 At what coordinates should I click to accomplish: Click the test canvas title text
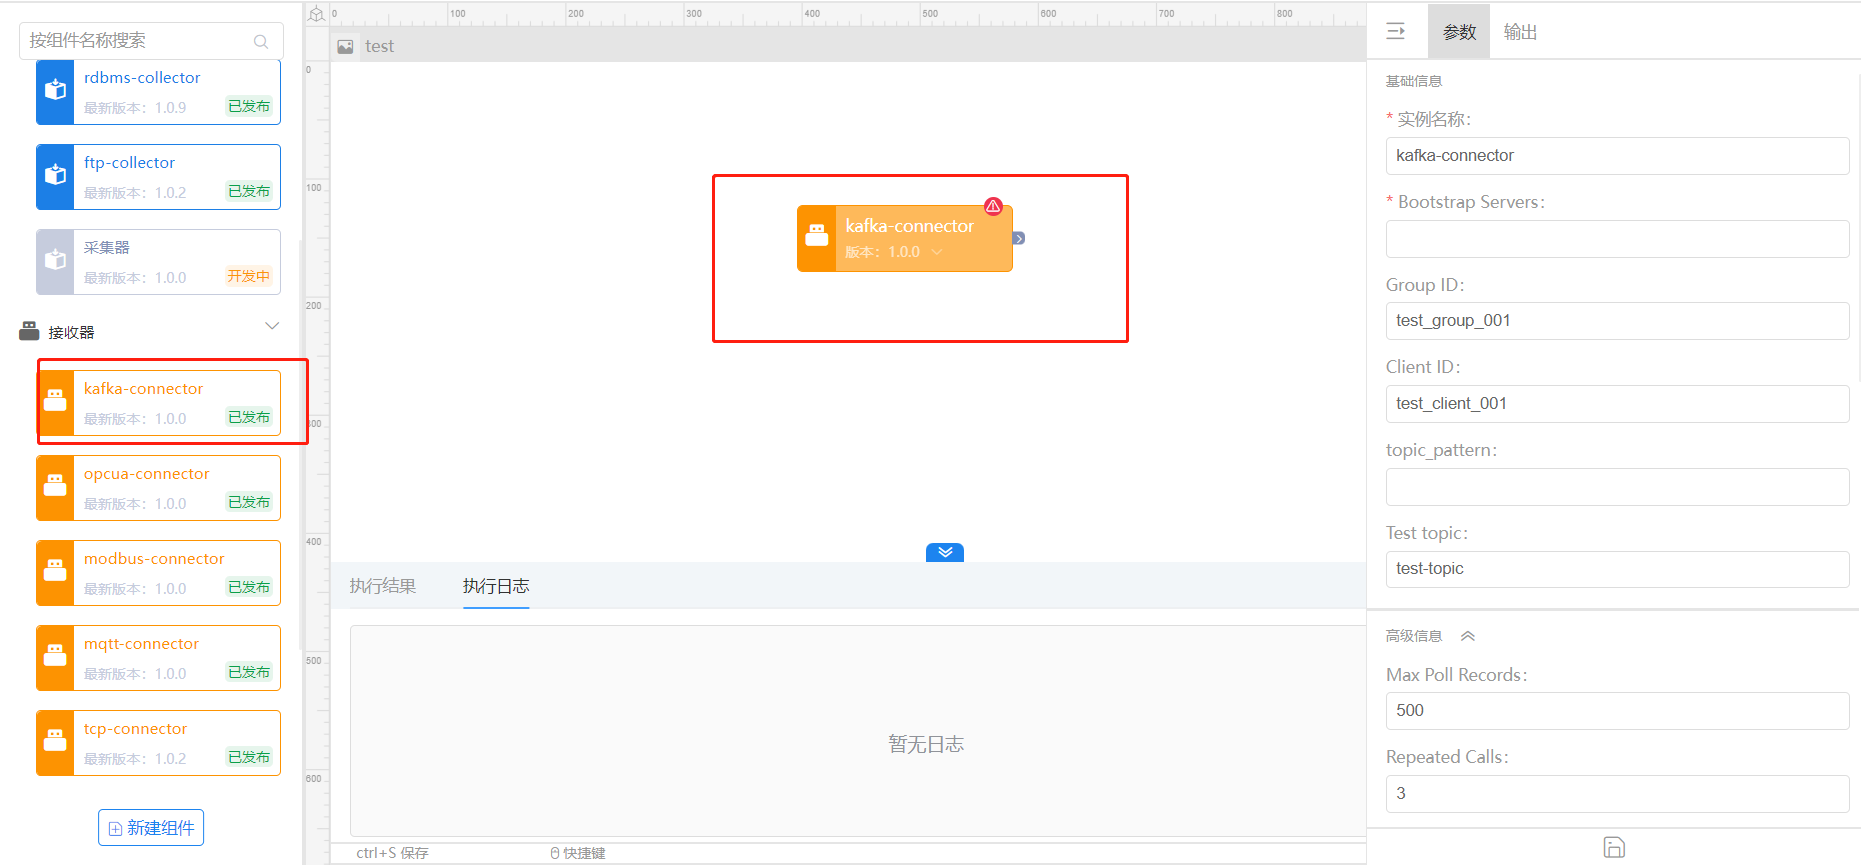[x=380, y=46]
